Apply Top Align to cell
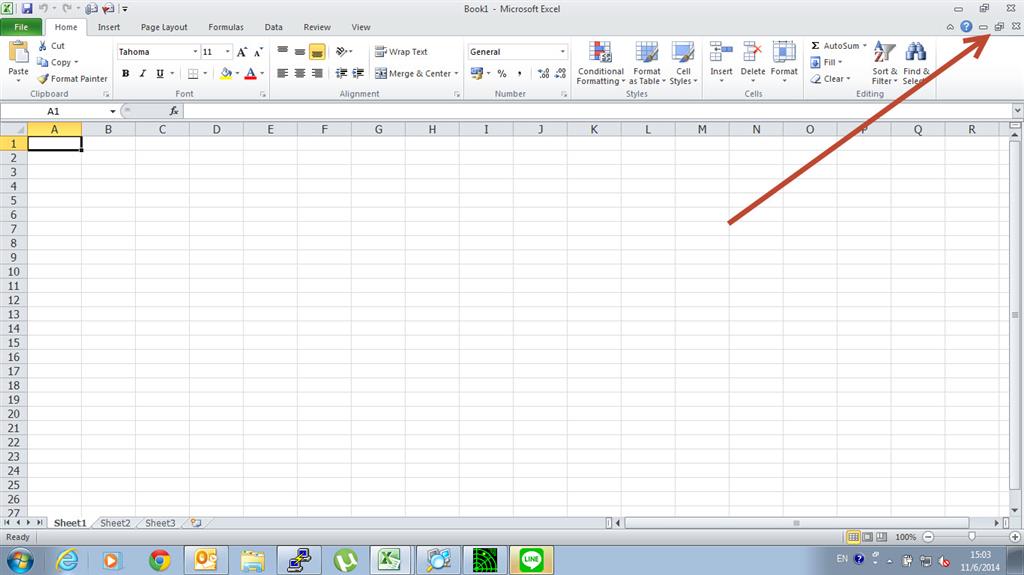1024x575 pixels. tap(283, 51)
